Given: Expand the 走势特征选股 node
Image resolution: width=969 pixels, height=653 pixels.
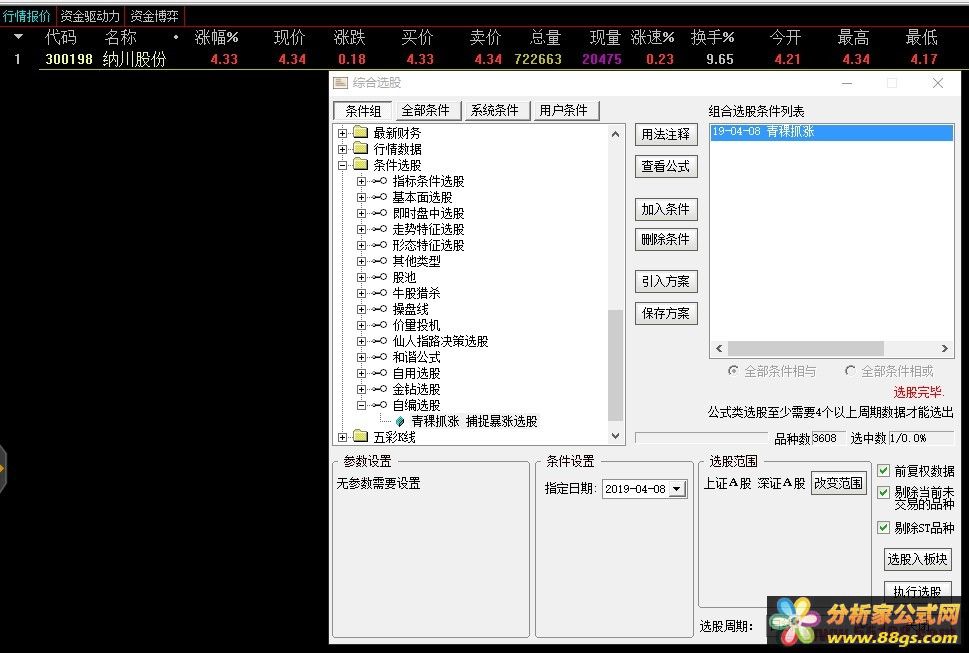Looking at the screenshot, I should 362,229.
